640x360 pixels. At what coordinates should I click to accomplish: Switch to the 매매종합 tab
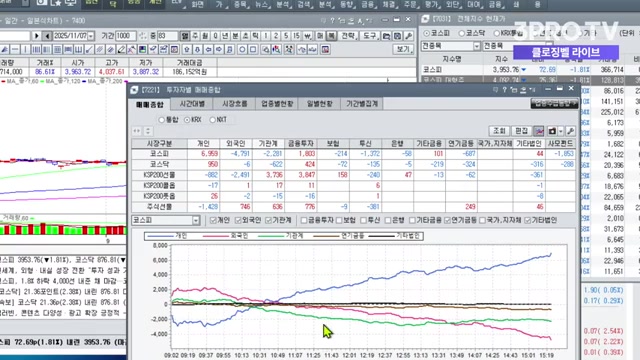[150, 104]
